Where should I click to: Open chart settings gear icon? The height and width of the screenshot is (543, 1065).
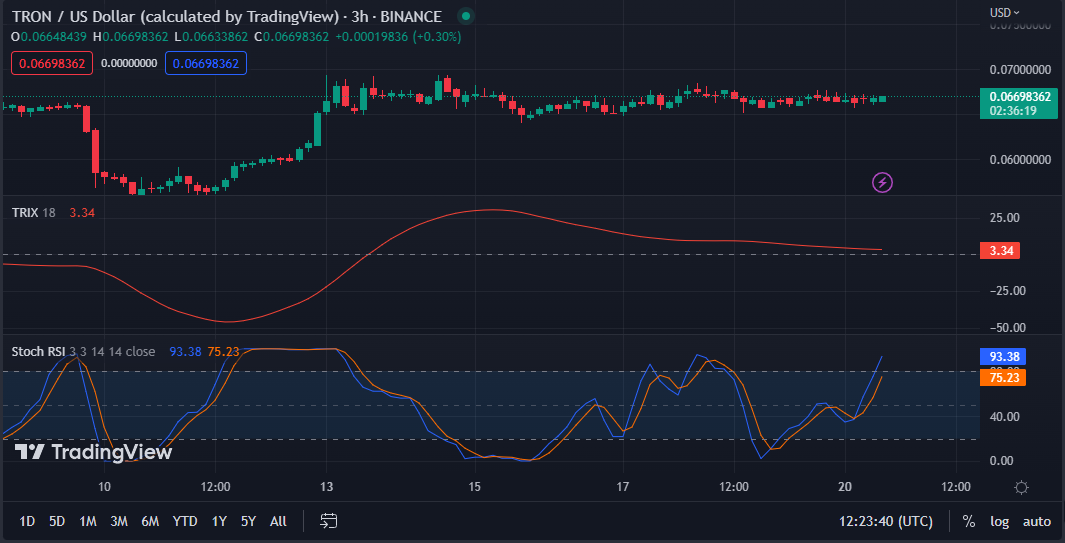coord(1021,487)
